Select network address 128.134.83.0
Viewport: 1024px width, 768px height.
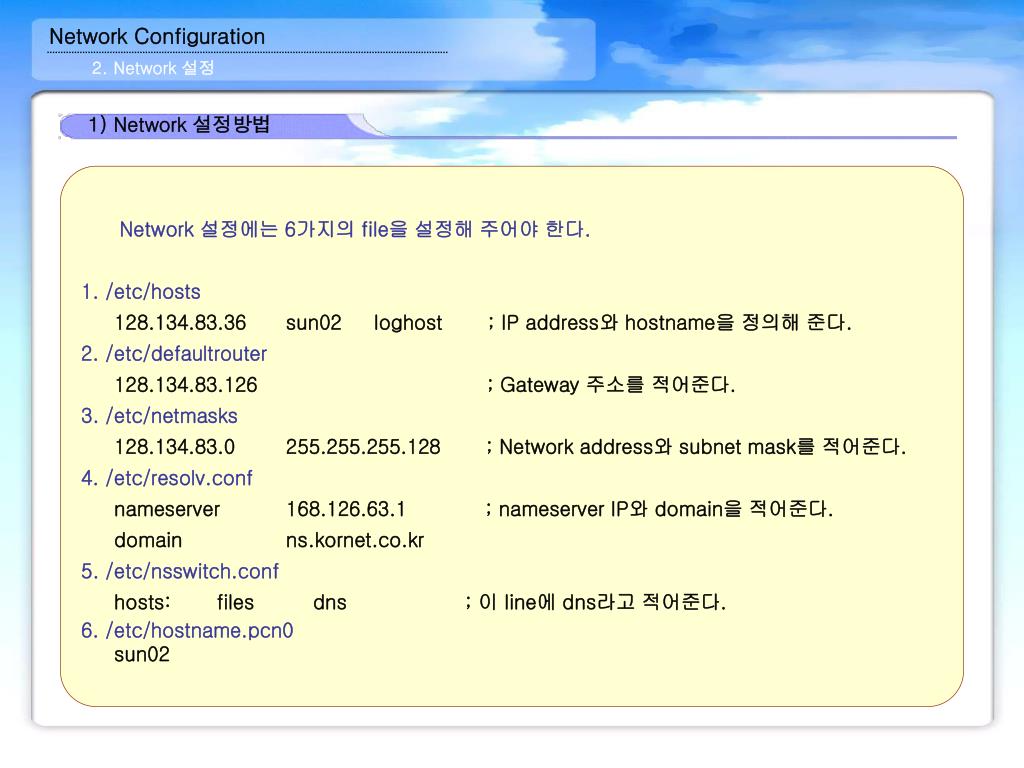point(174,447)
